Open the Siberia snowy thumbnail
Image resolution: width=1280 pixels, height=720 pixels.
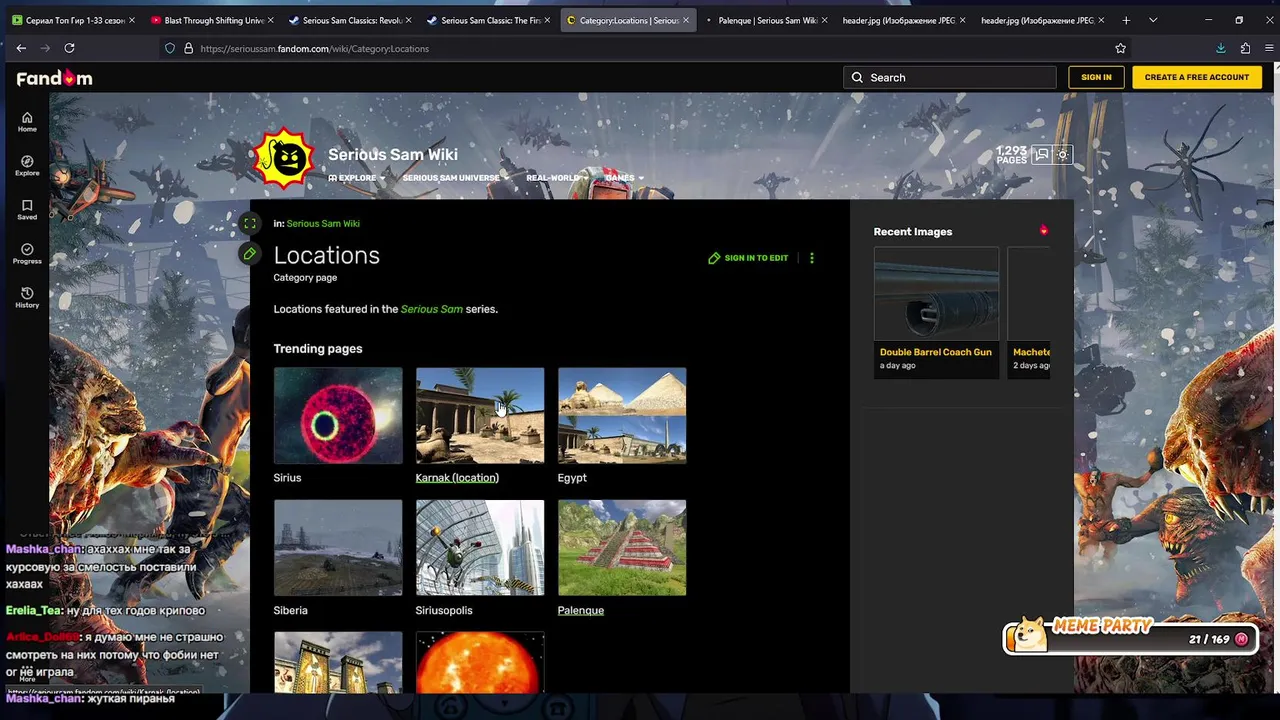pyautogui.click(x=338, y=547)
